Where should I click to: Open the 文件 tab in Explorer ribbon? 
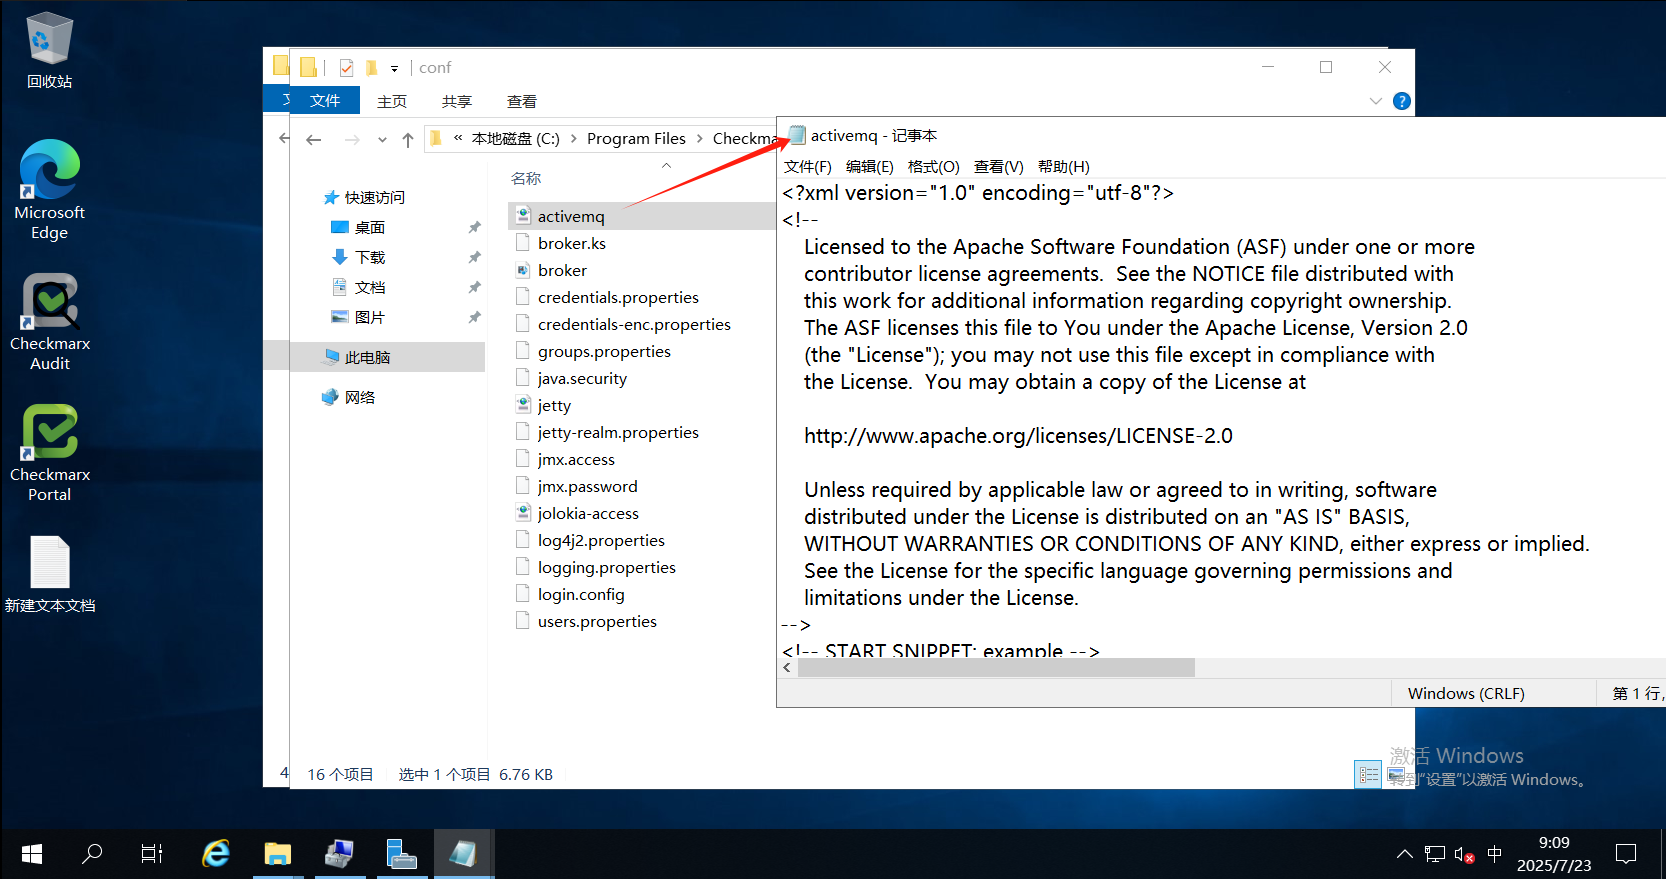[324, 101]
